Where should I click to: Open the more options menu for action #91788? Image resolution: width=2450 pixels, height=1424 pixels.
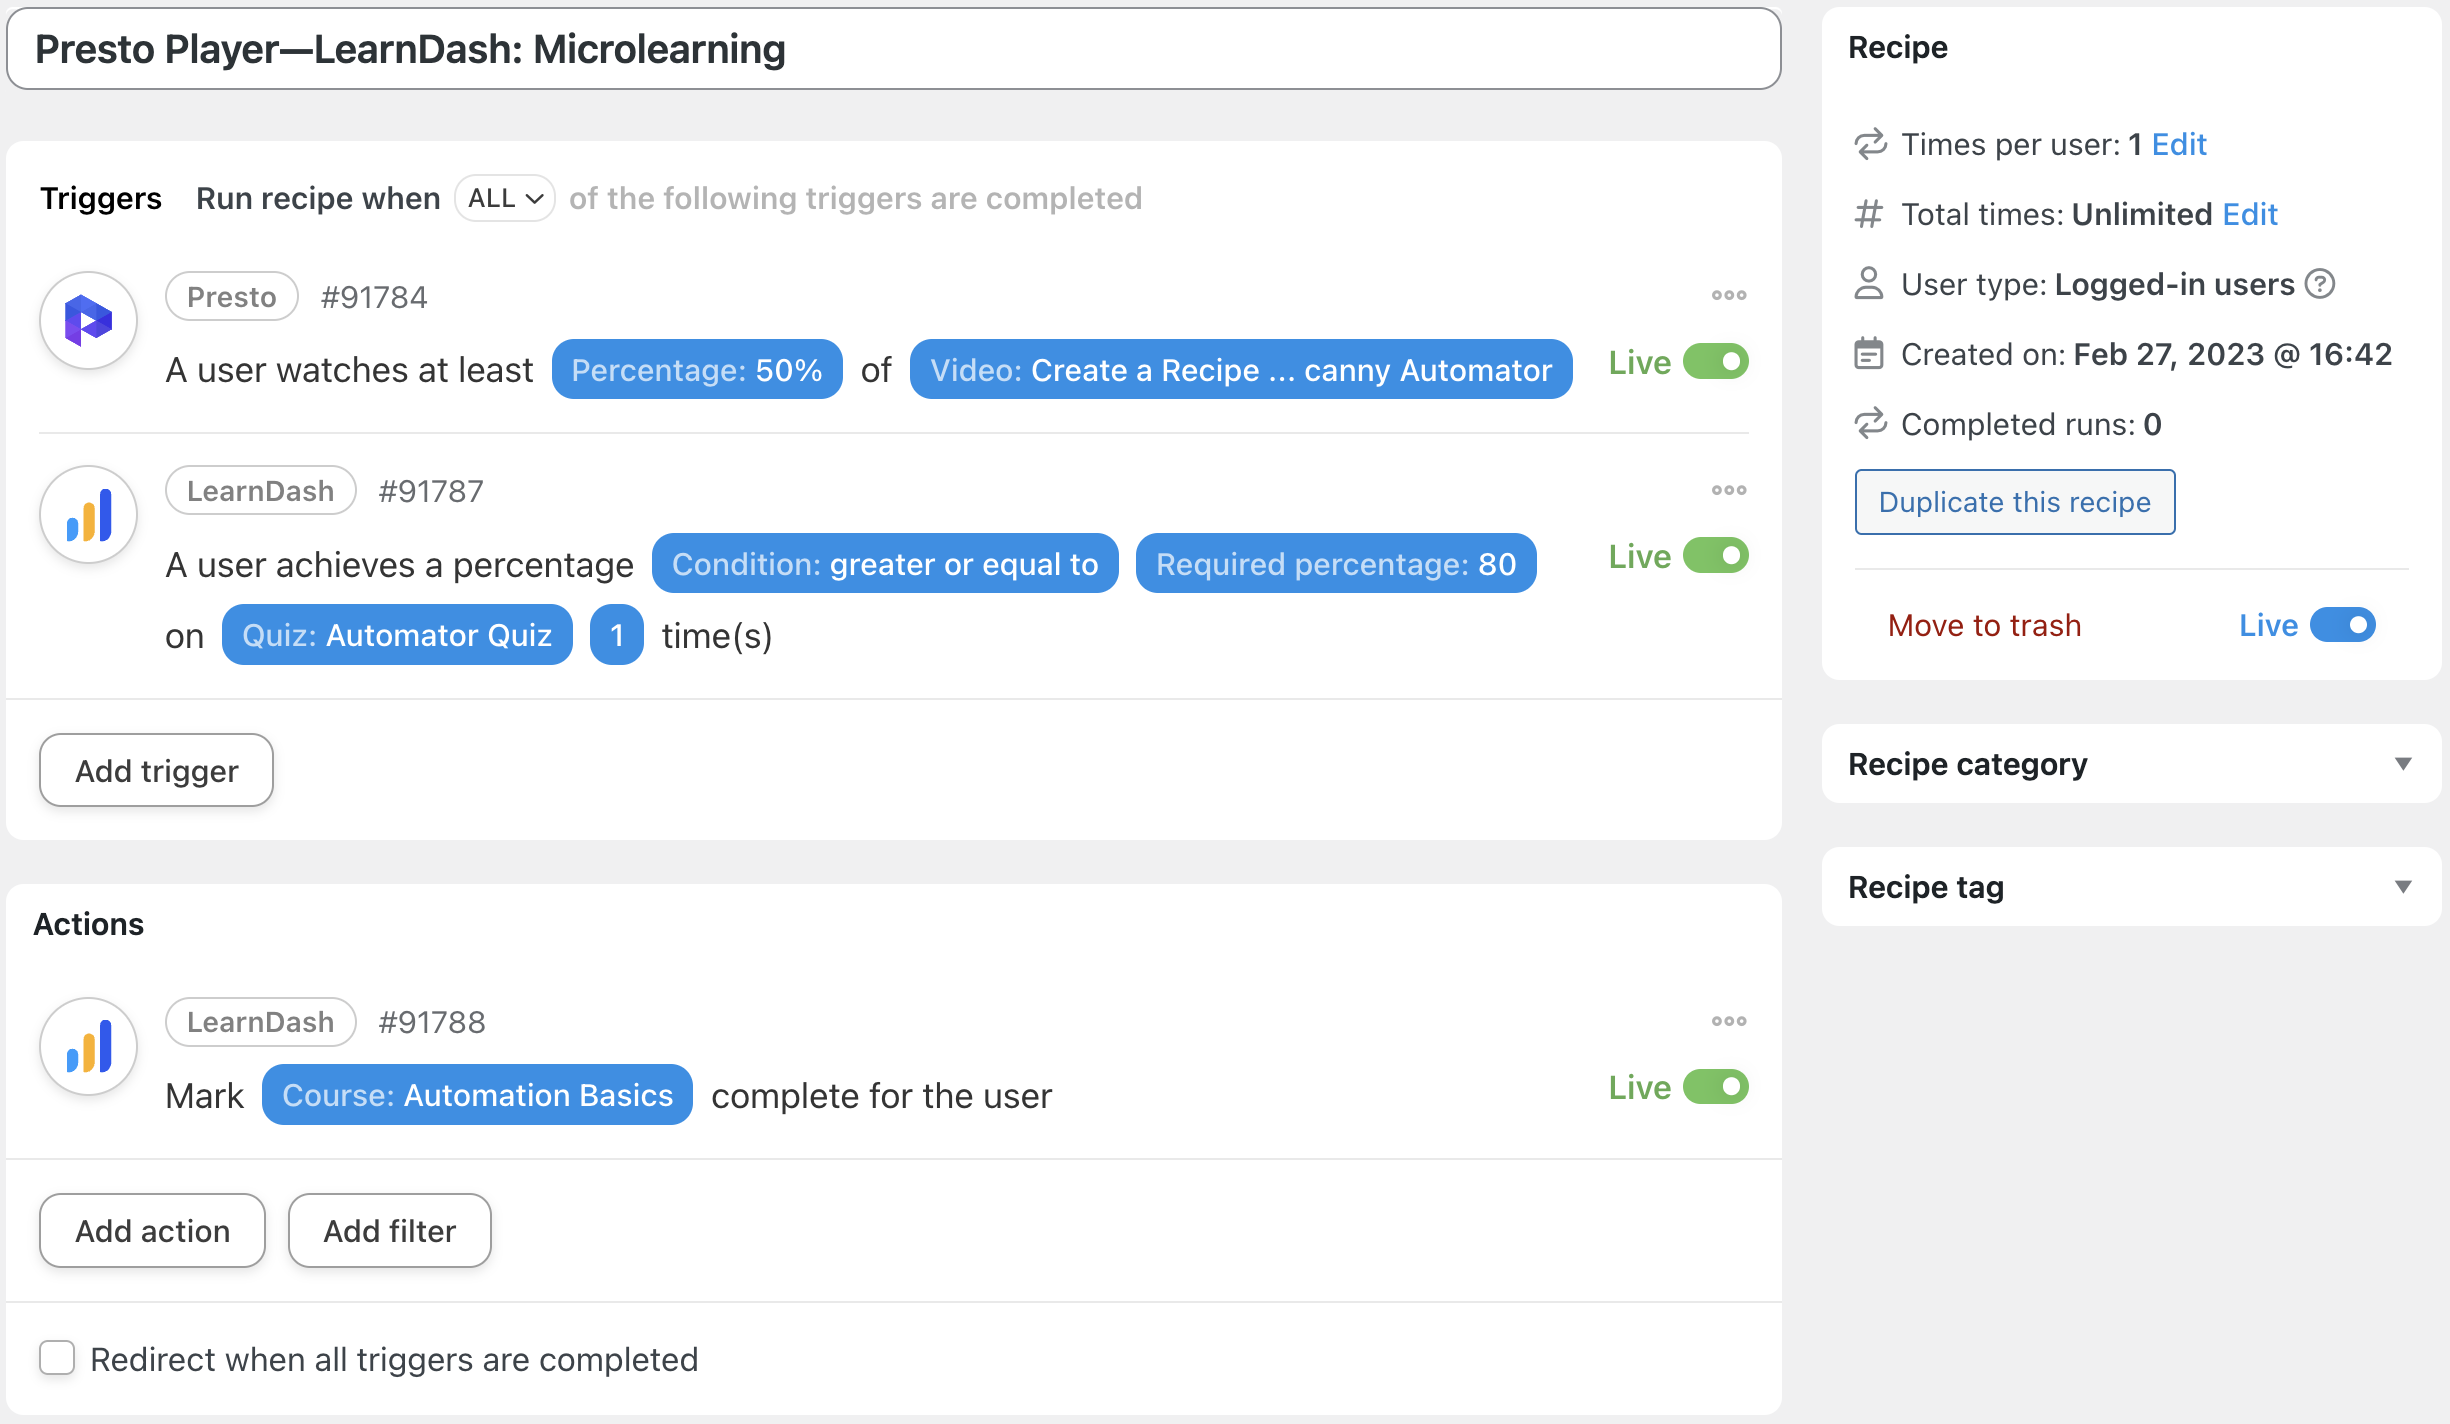pyautogui.click(x=1729, y=1021)
